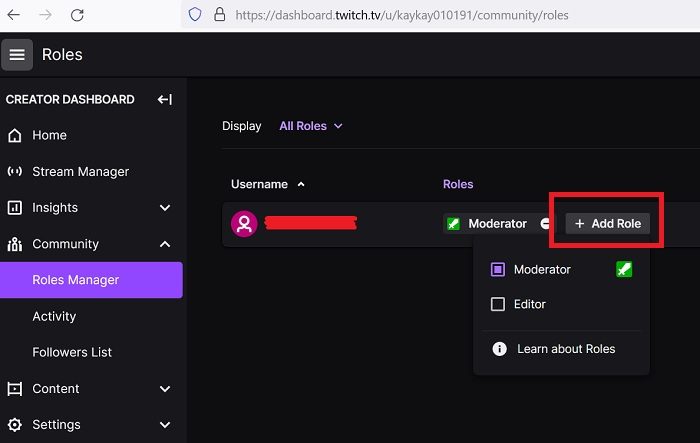
Task: Open the Learn about Roles link
Action: [566, 349]
